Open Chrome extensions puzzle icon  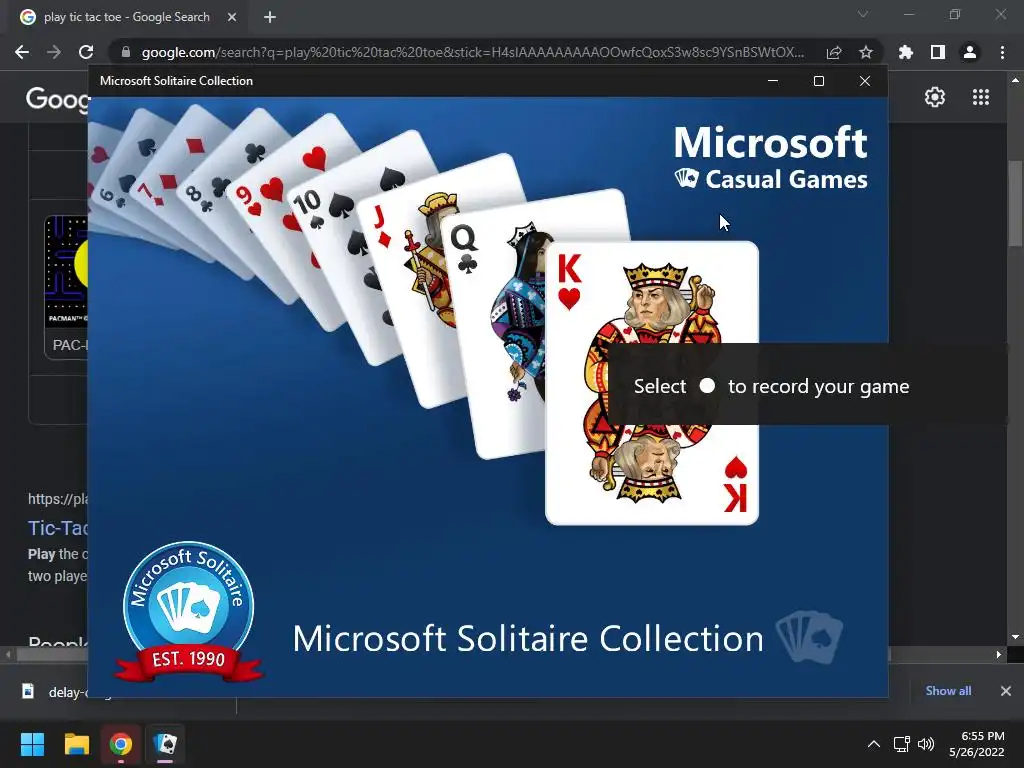tap(906, 52)
